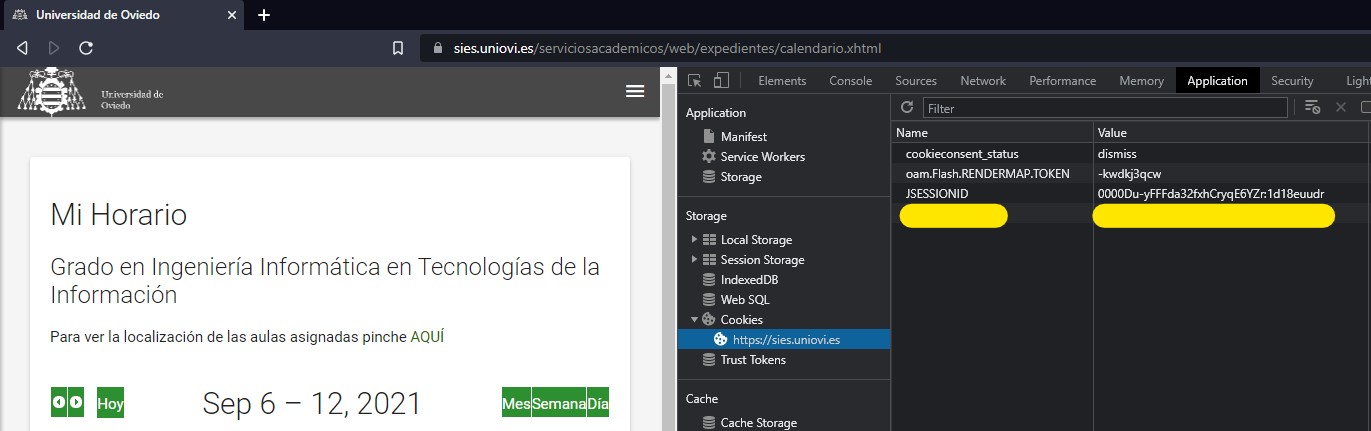Click the inspect element picker icon
The width and height of the screenshot is (1371, 431).
tap(695, 81)
